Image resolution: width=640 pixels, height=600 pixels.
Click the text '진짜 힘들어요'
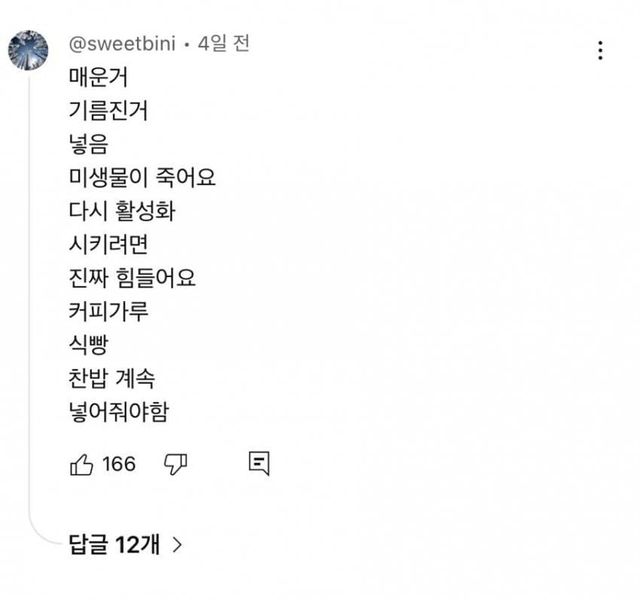point(133,278)
